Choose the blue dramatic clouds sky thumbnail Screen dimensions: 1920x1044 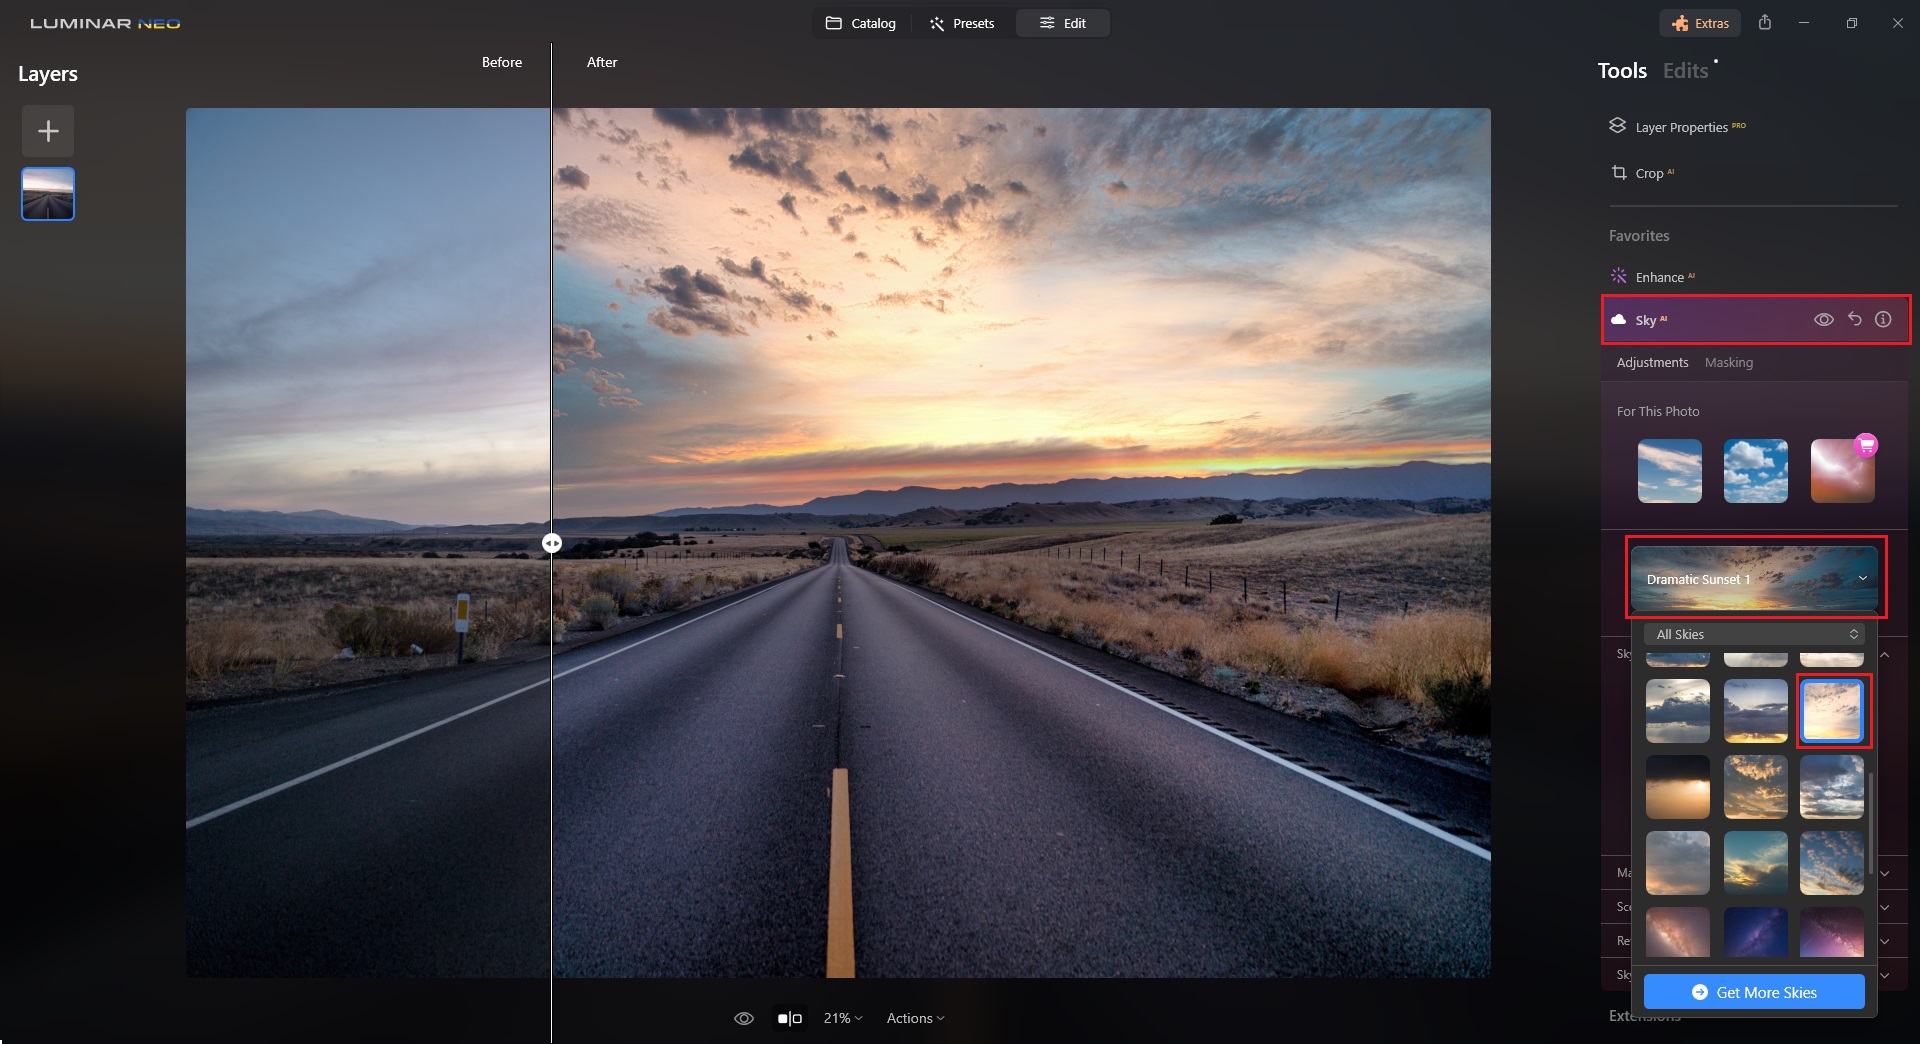point(1832,787)
